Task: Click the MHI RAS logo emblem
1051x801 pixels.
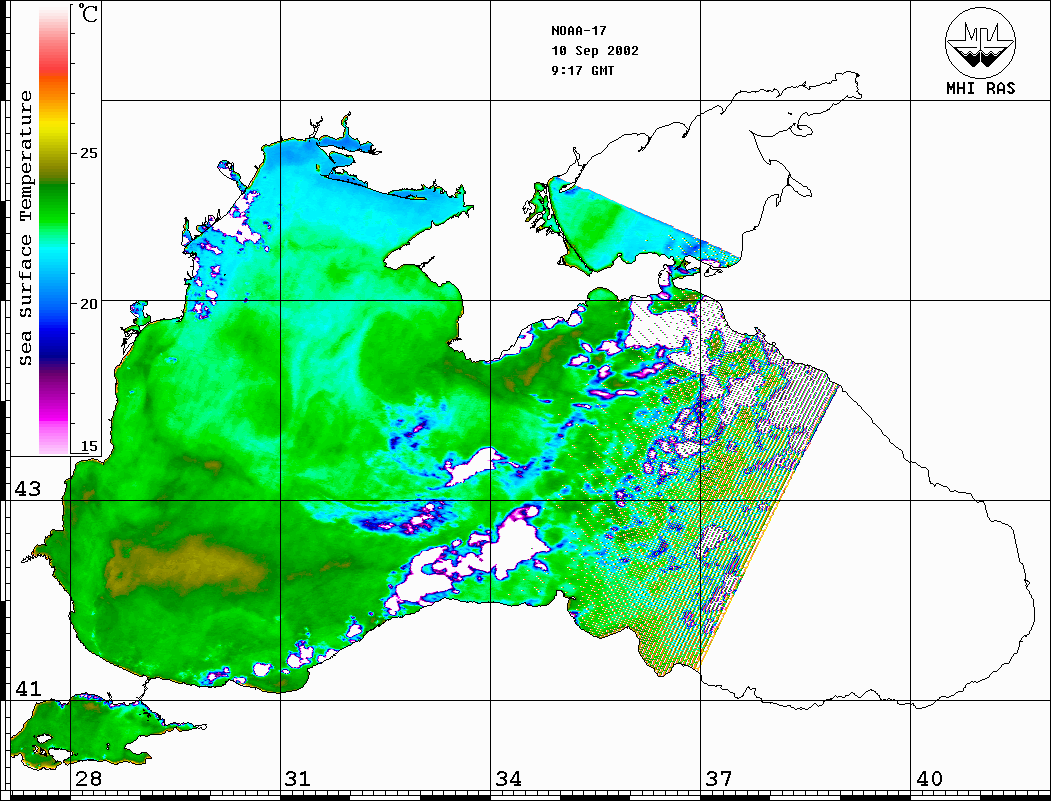Action: (981, 42)
